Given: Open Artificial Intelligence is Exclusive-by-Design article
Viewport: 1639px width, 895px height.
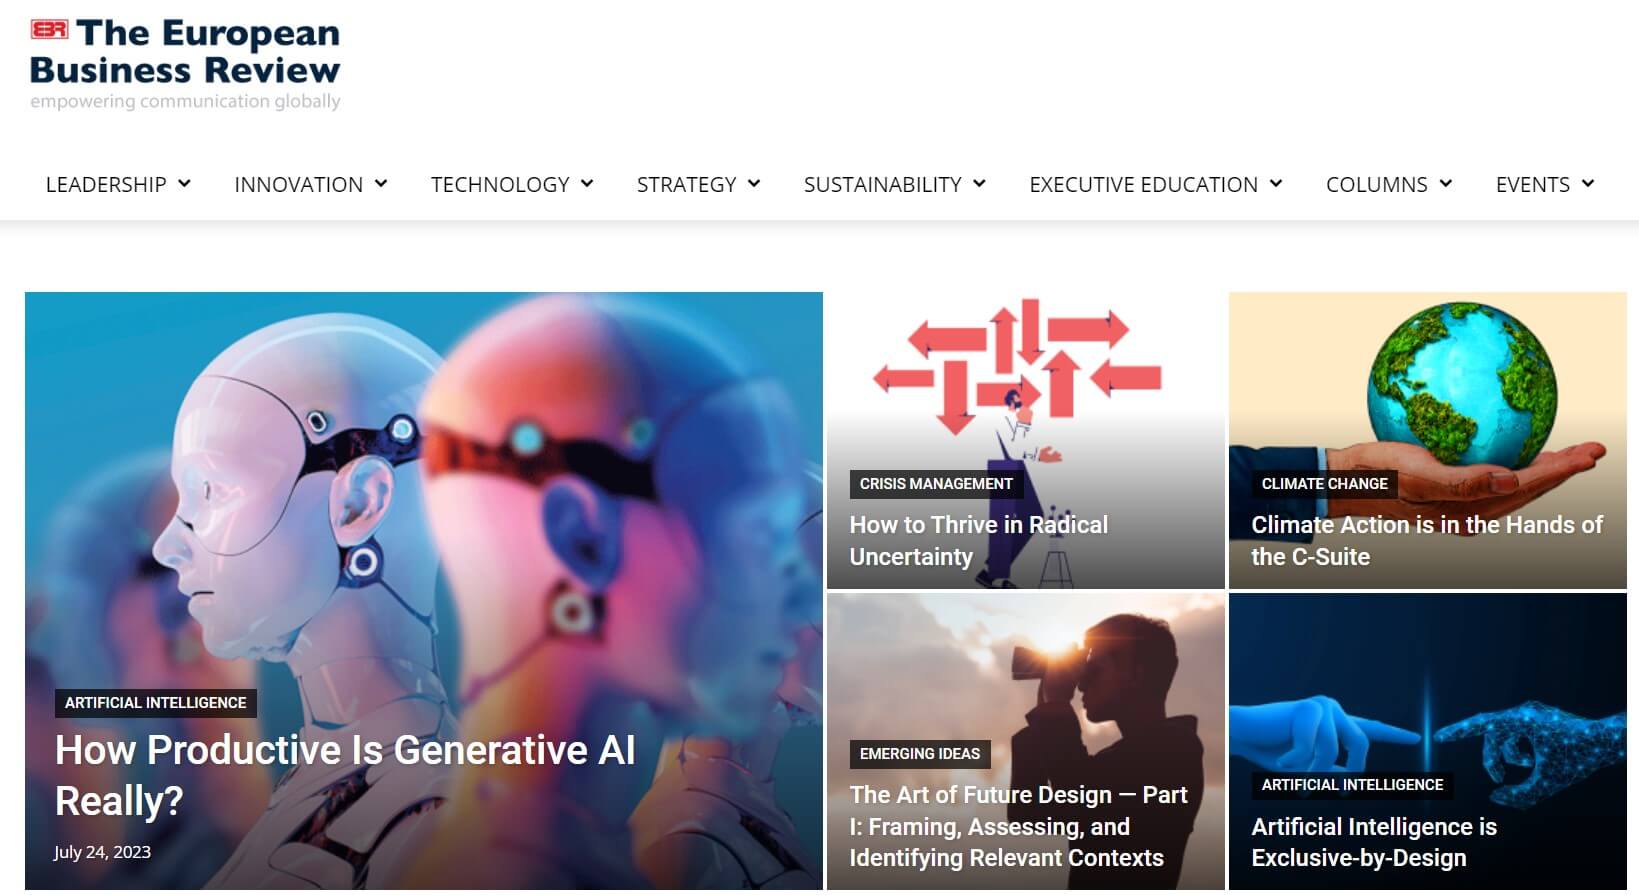Looking at the screenshot, I should coord(1374,842).
